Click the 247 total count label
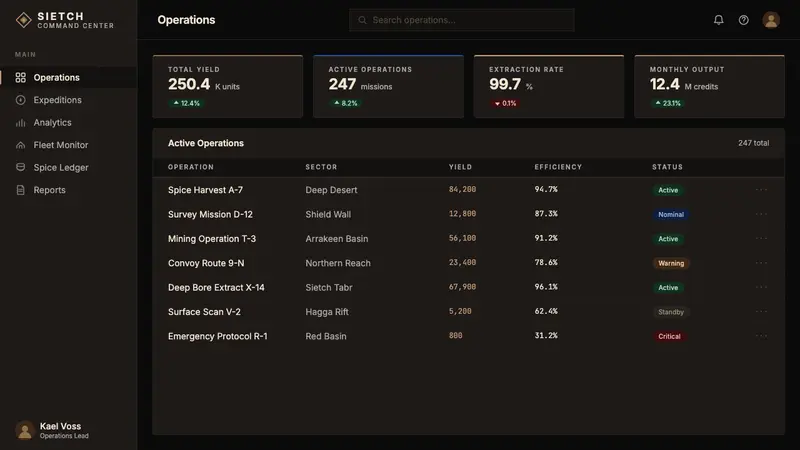Viewport: 800px width, 450px height. click(754, 143)
